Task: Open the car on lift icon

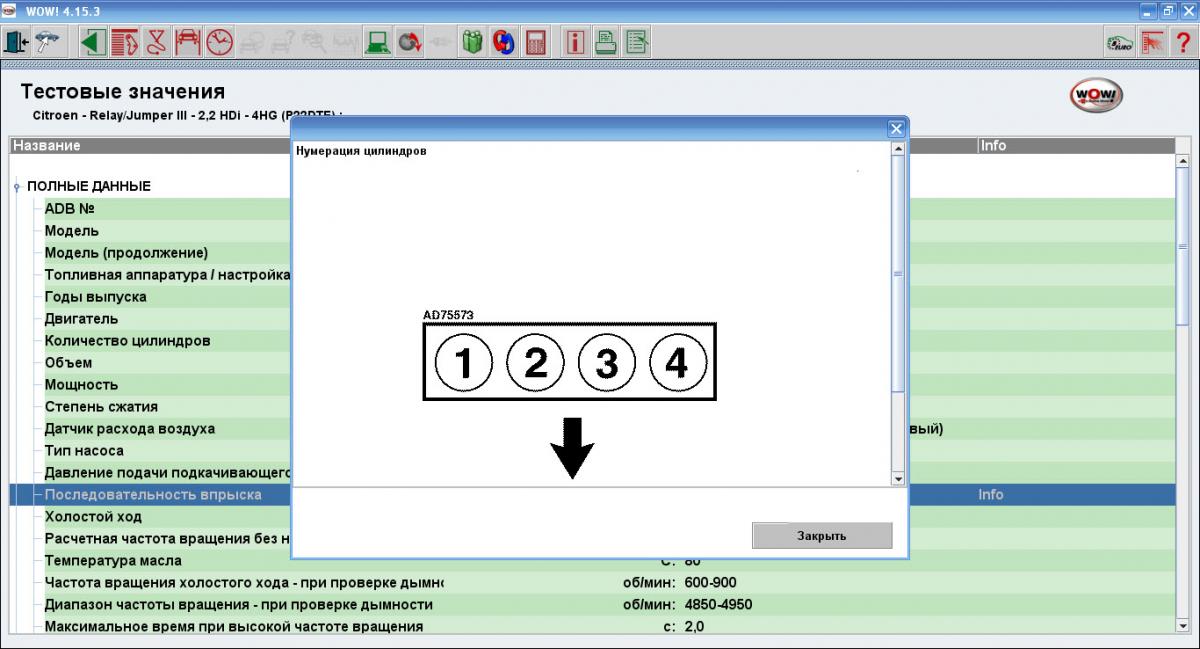Action: (x=186, y=42)
